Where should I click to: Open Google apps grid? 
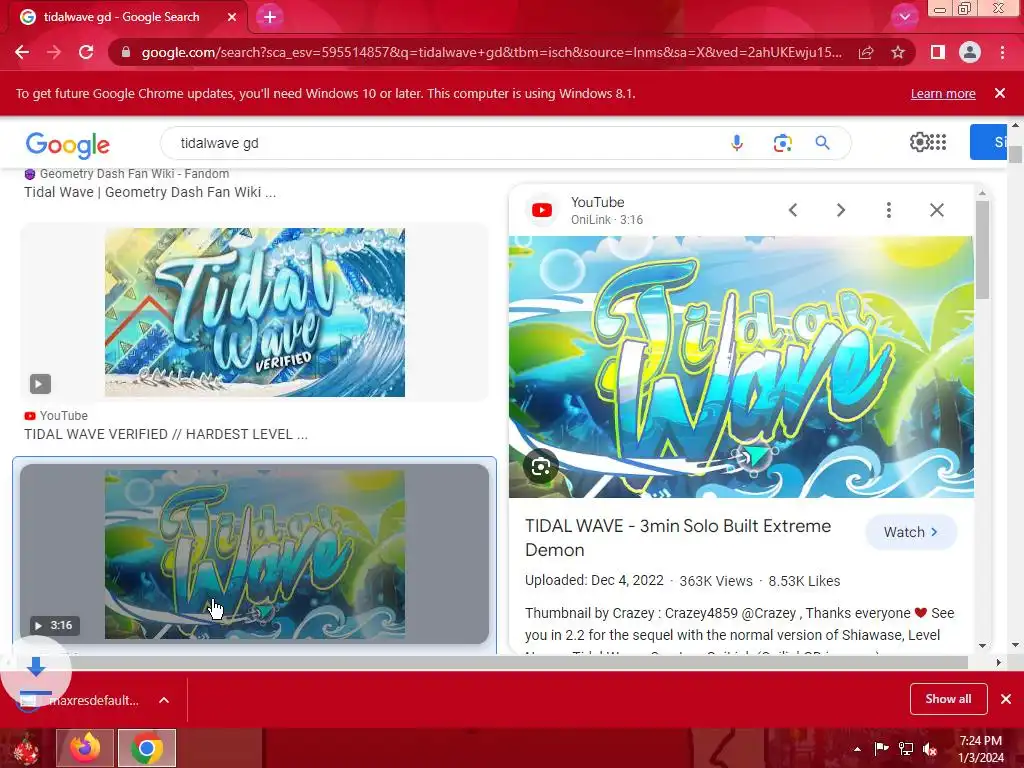pos(938,142)
